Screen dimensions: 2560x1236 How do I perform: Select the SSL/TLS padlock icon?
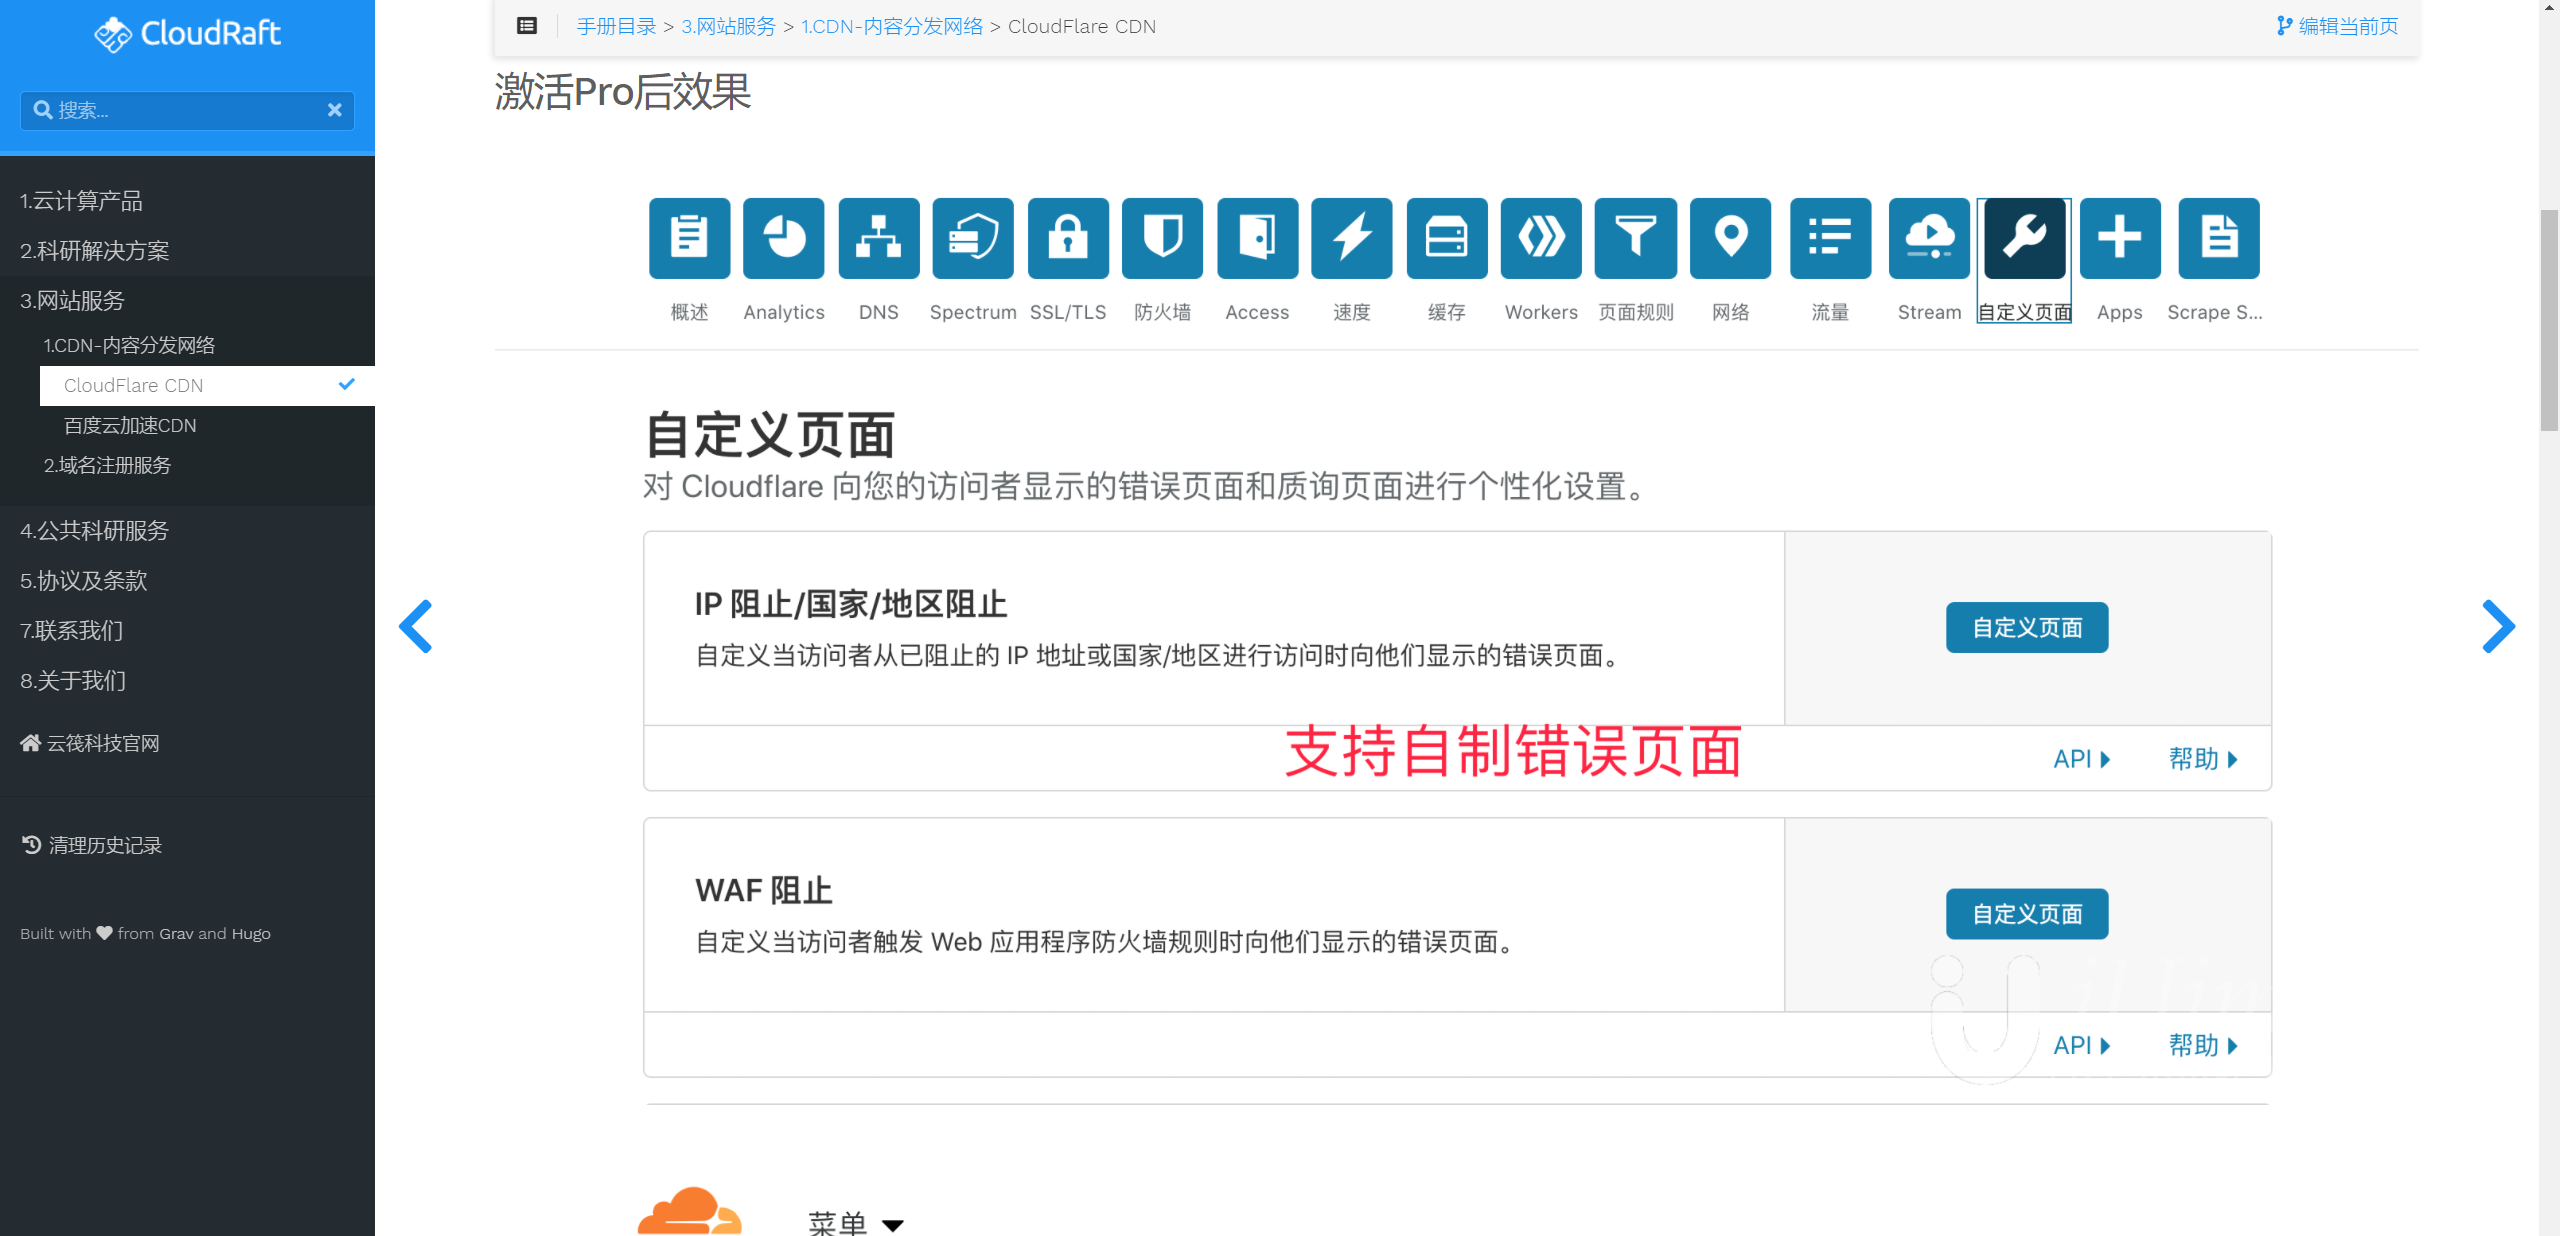pos(1068,238)
